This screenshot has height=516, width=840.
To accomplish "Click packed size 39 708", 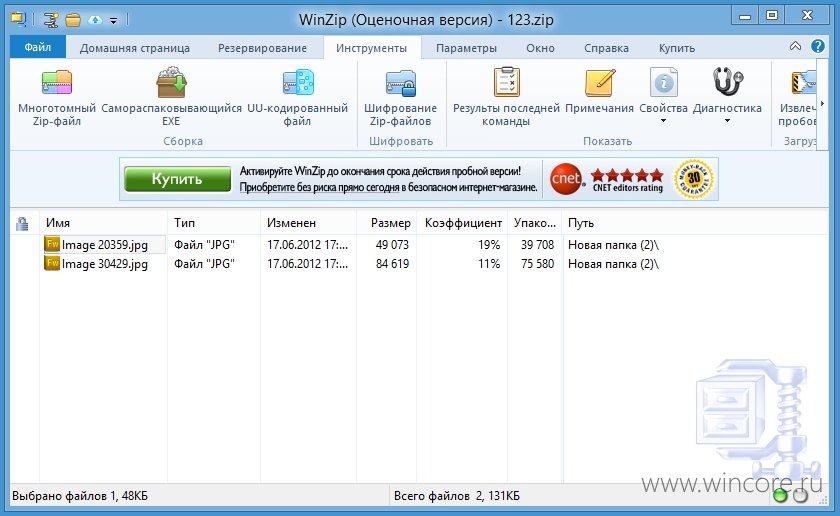I will coord(537,245).
